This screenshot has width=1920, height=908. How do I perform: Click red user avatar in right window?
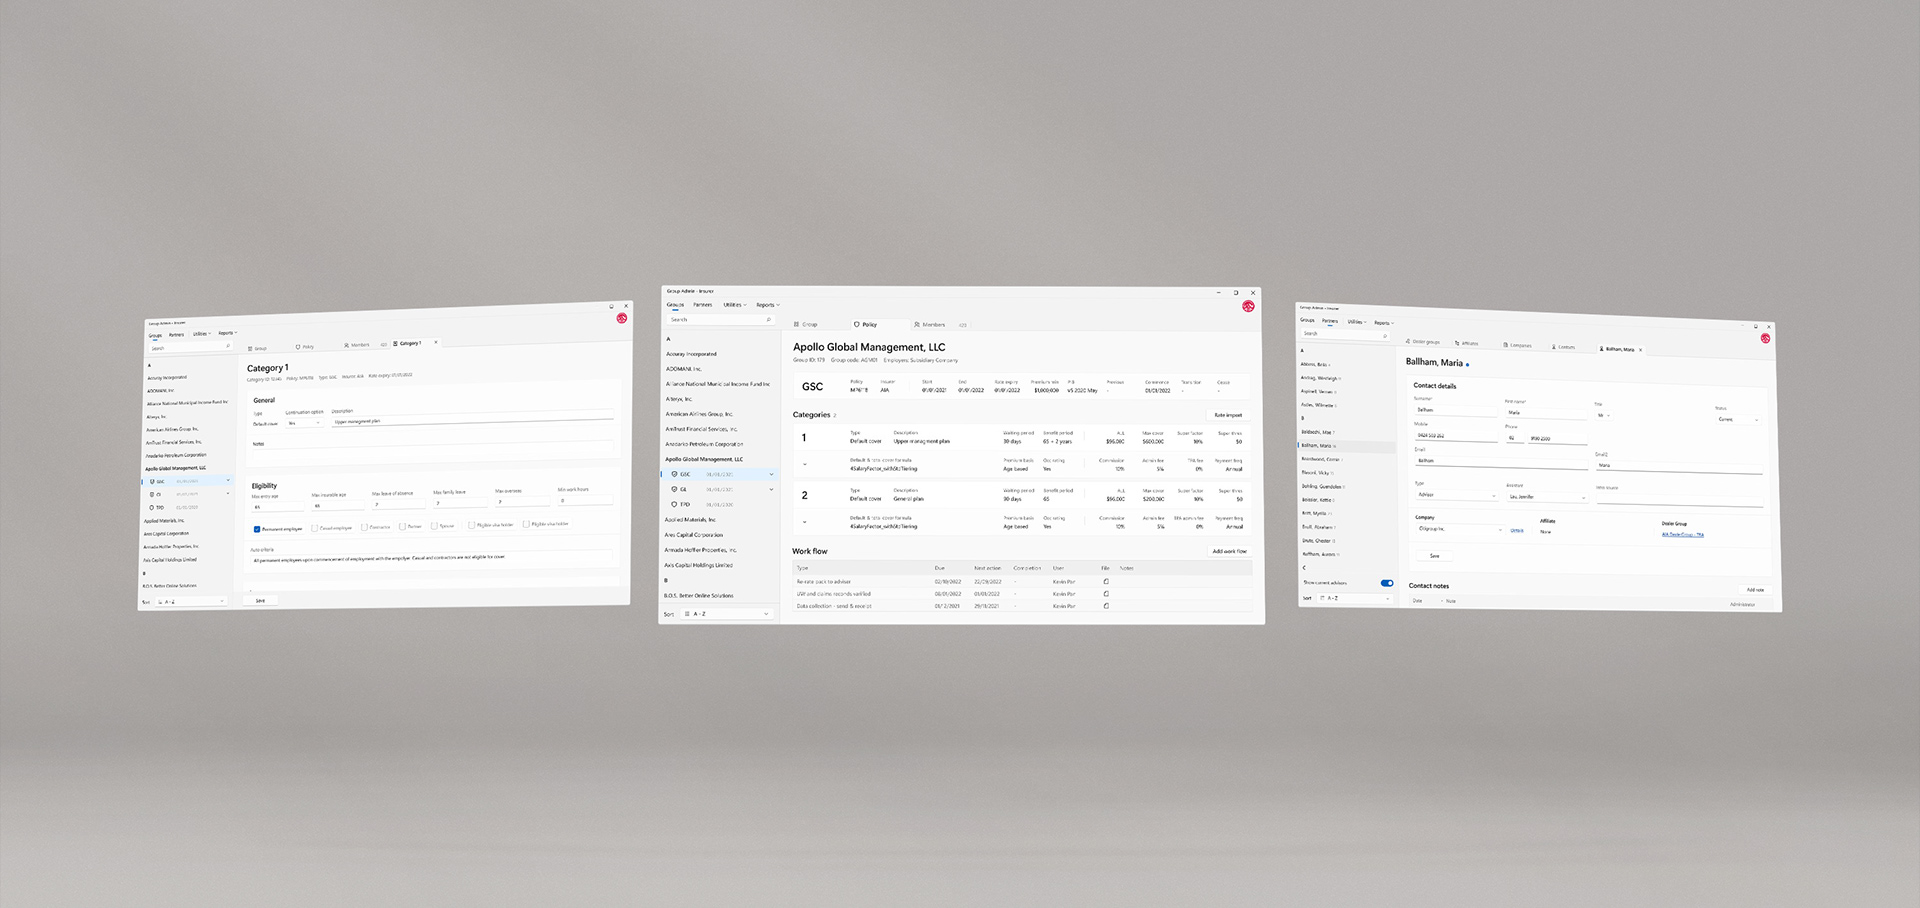tap(1765, 338)
